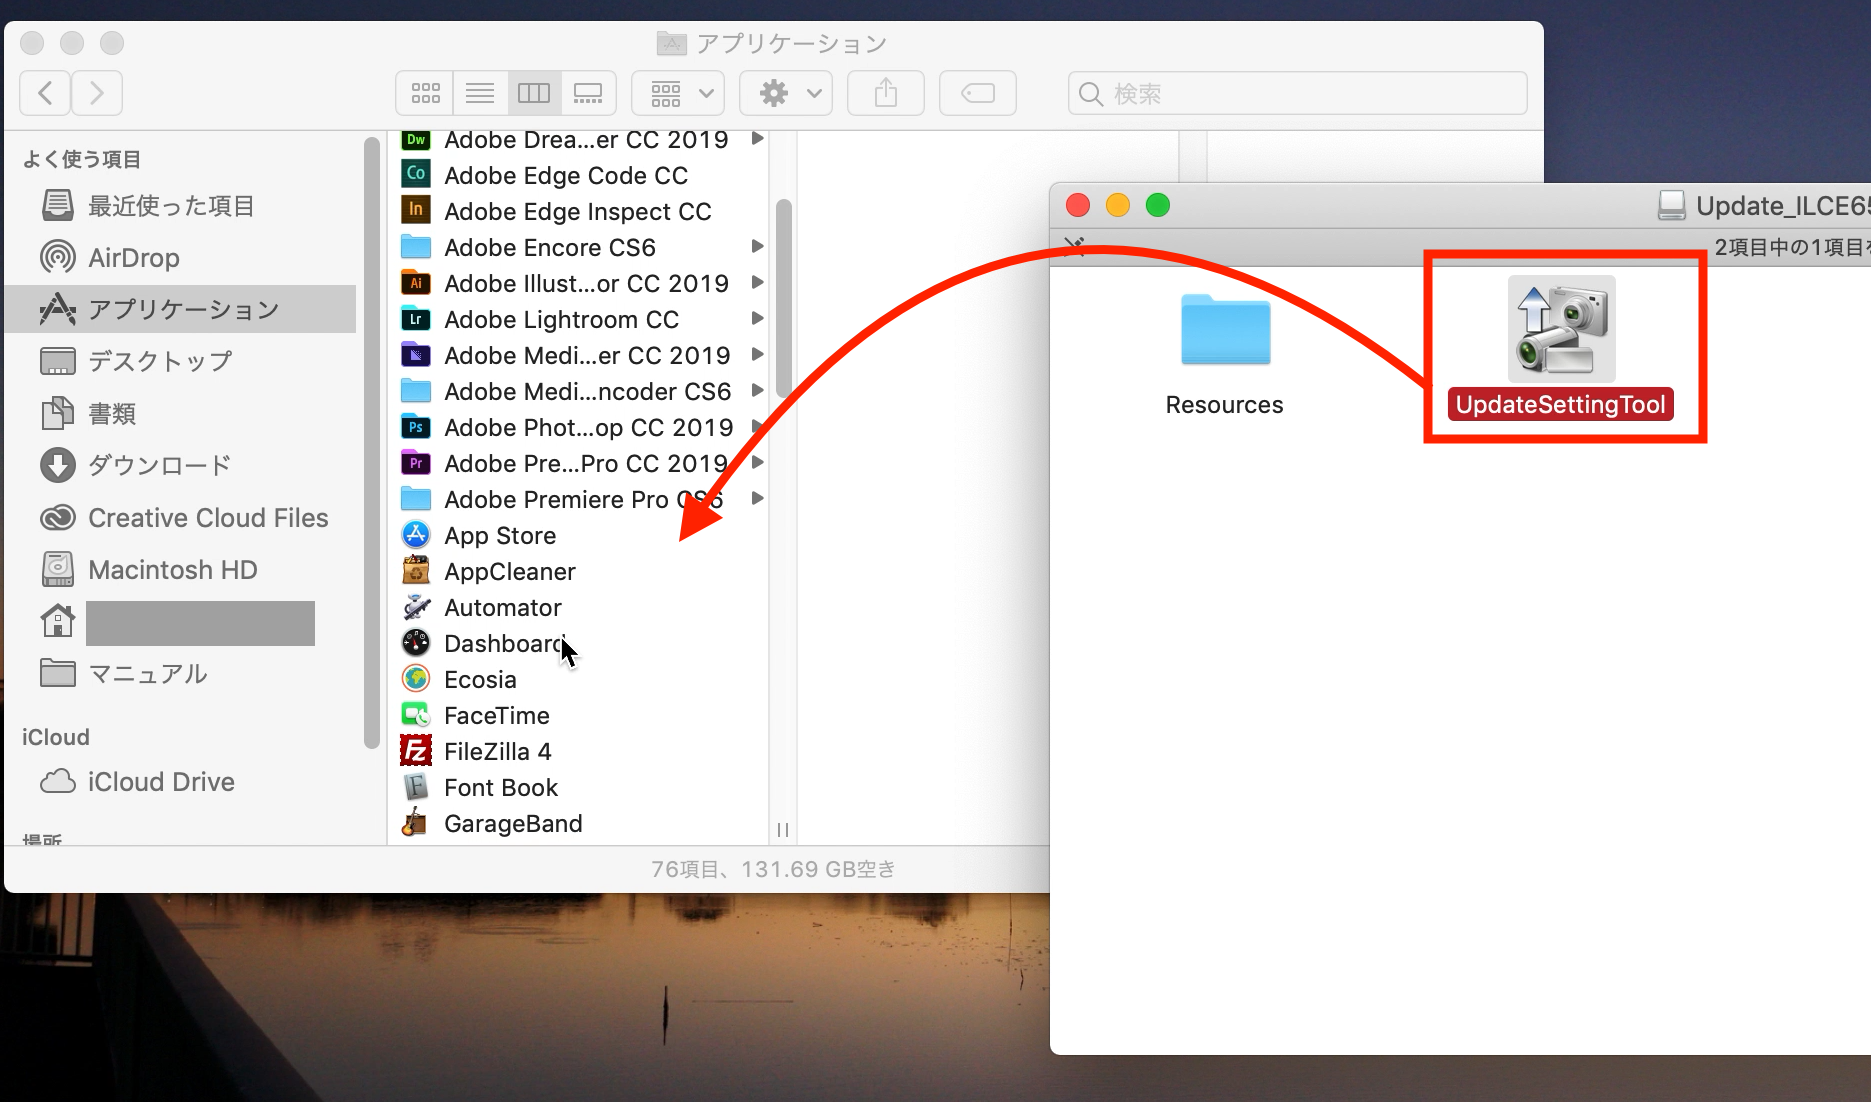Viewport: 1871px width, 1102px height.
Task: Select アプリケーション in the sidebar
Action: click(180, 309)
